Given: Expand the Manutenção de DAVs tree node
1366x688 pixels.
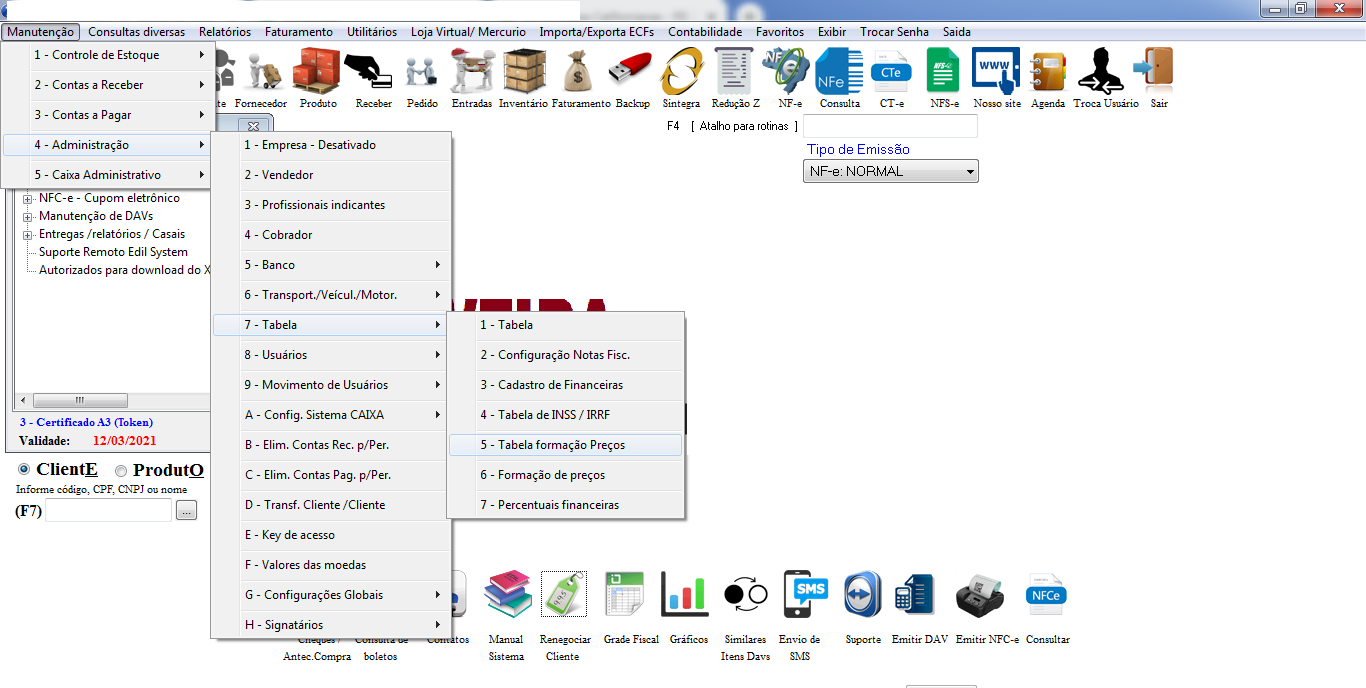Looking at the screenshot, I should tap(28, 216).
